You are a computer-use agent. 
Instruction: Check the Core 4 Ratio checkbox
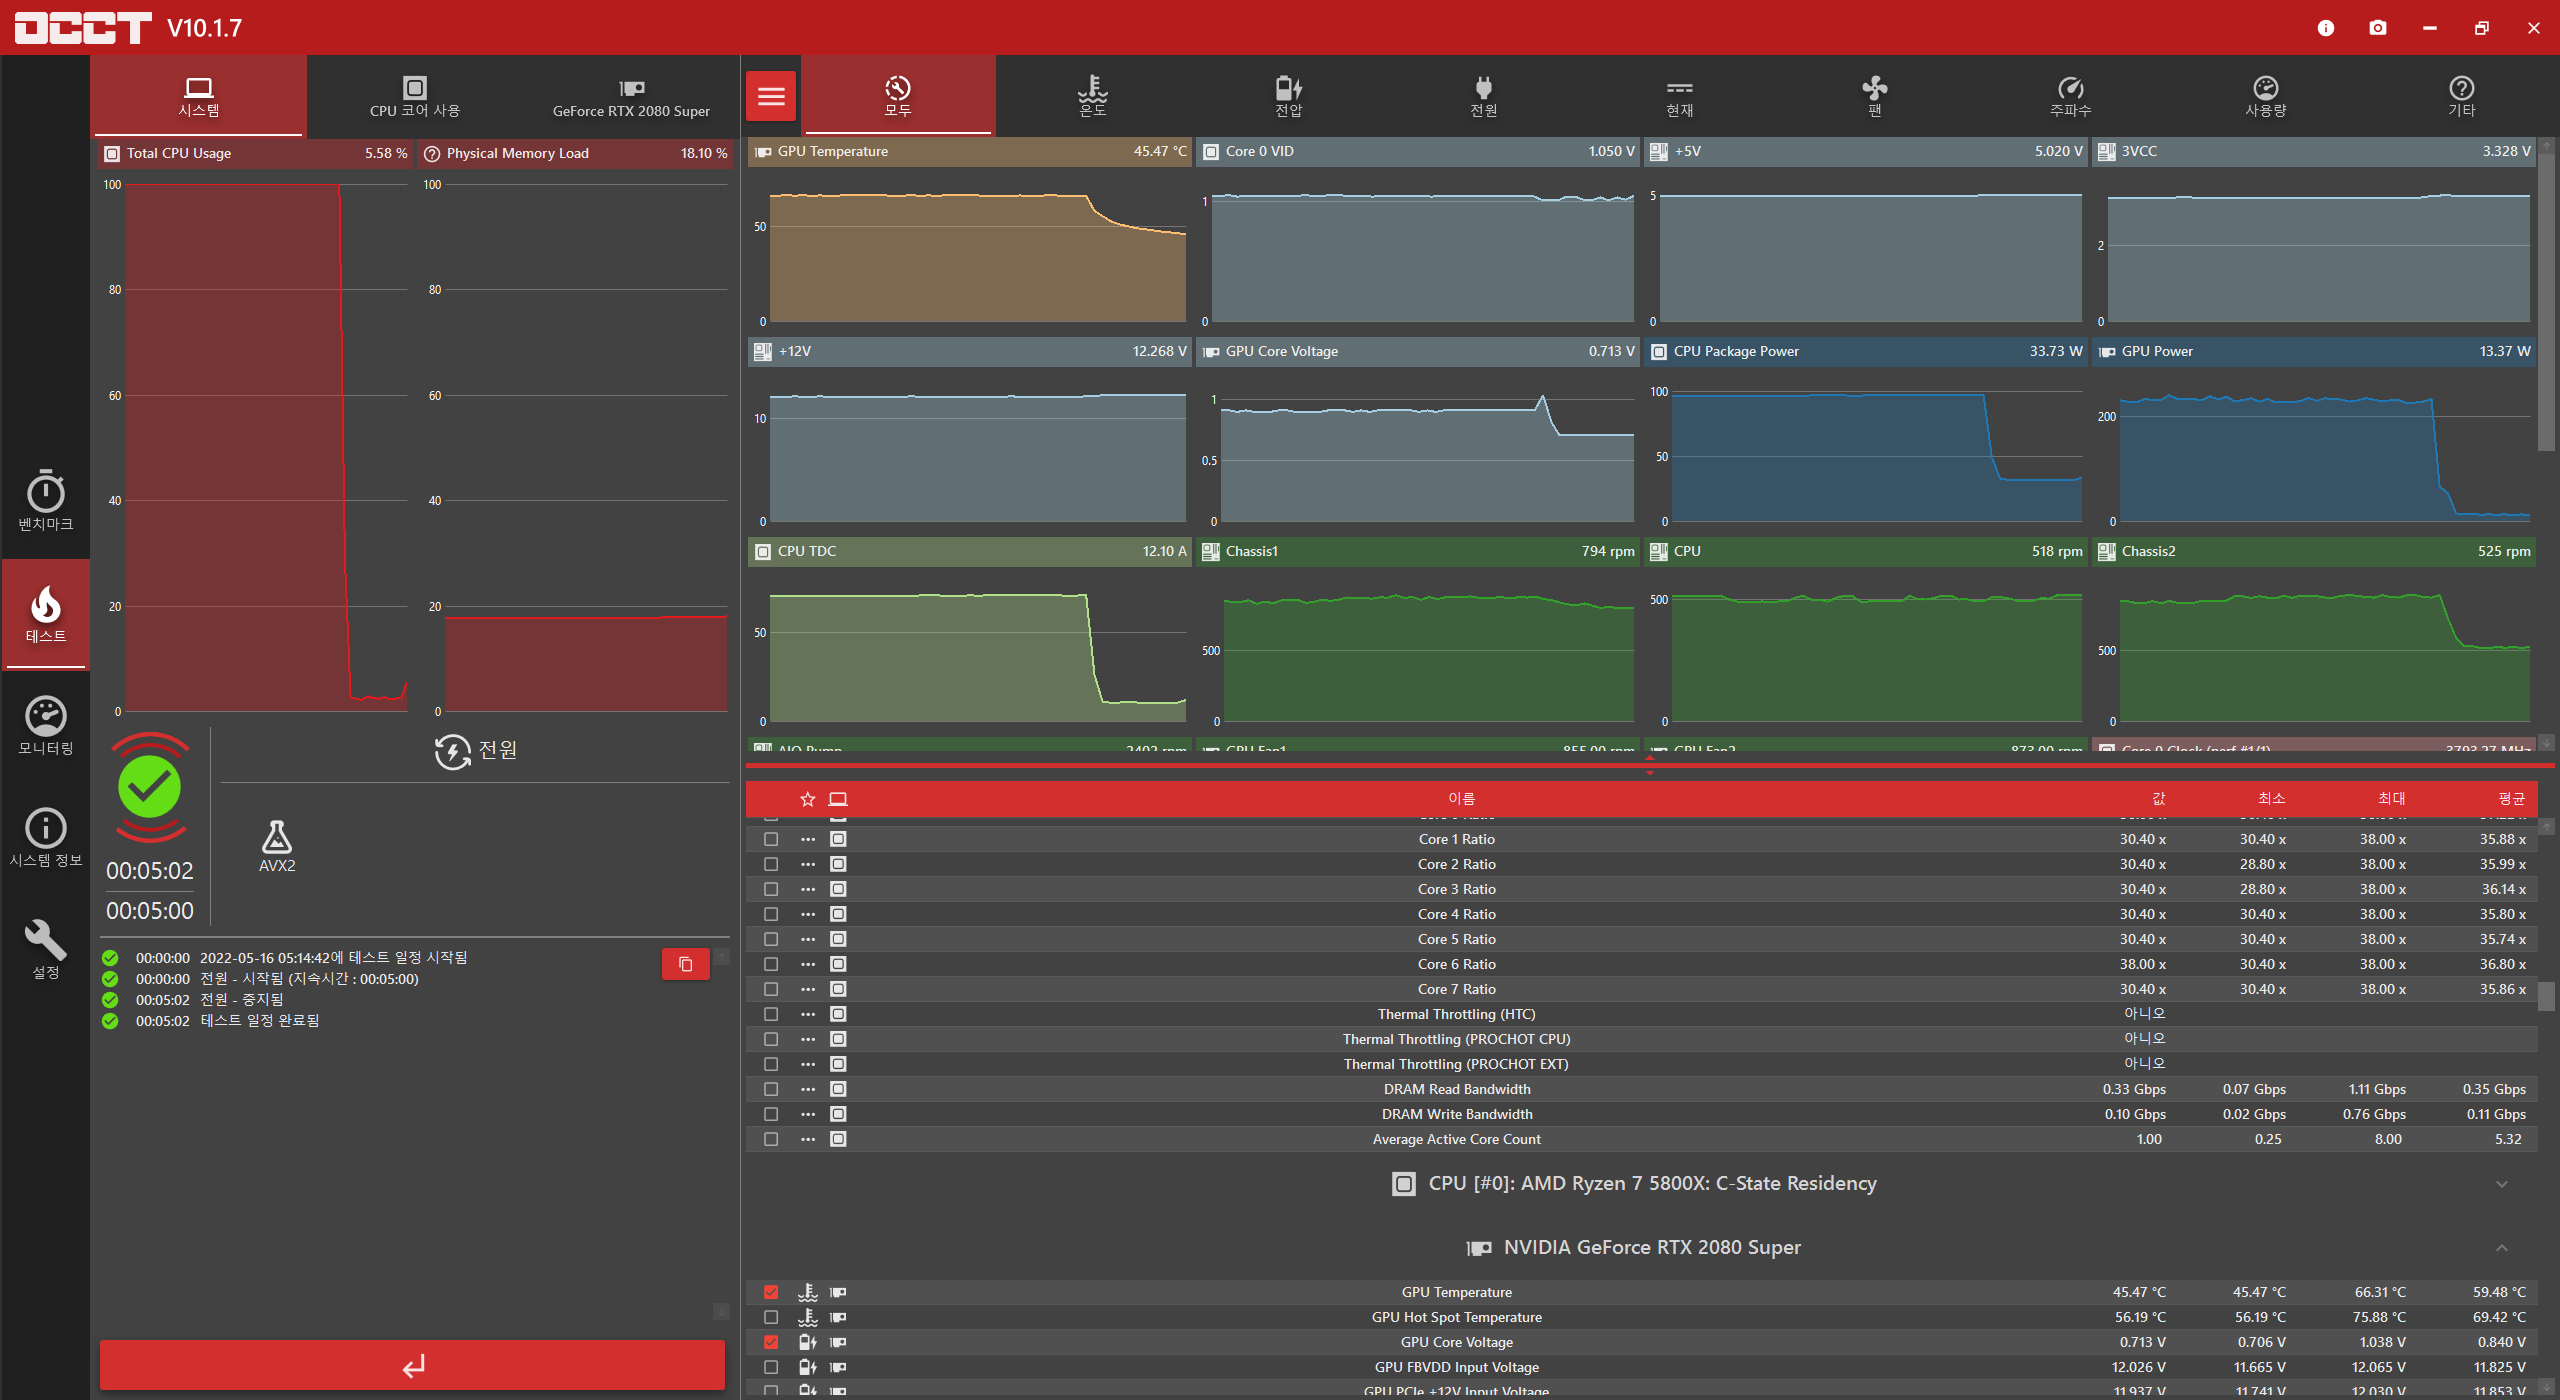pyautogui.click(x=771, y=914)
